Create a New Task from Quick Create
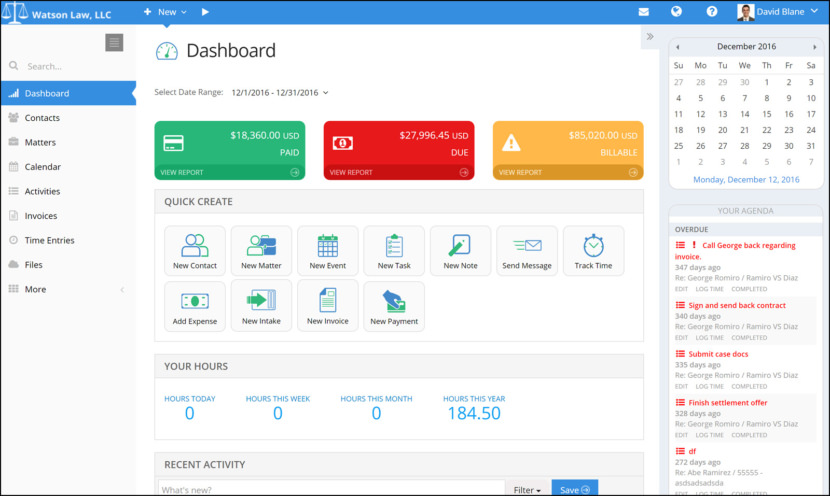This screenshot has width=830, height=496. (394, 251)
